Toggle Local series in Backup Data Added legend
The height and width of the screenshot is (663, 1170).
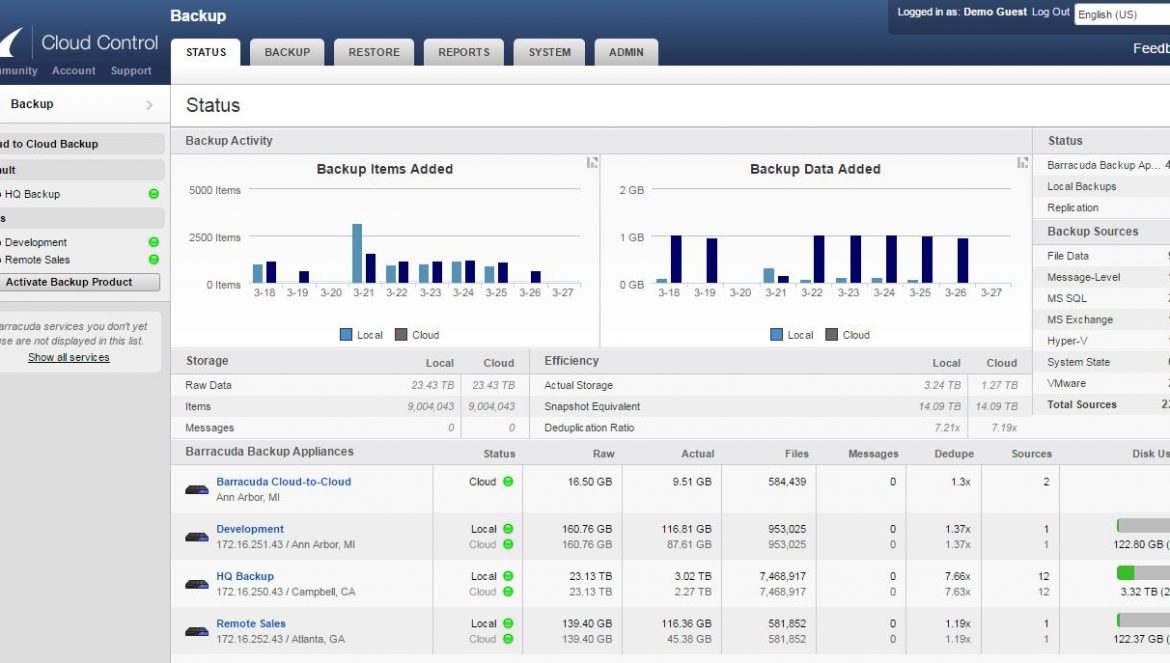coord(792,335)
